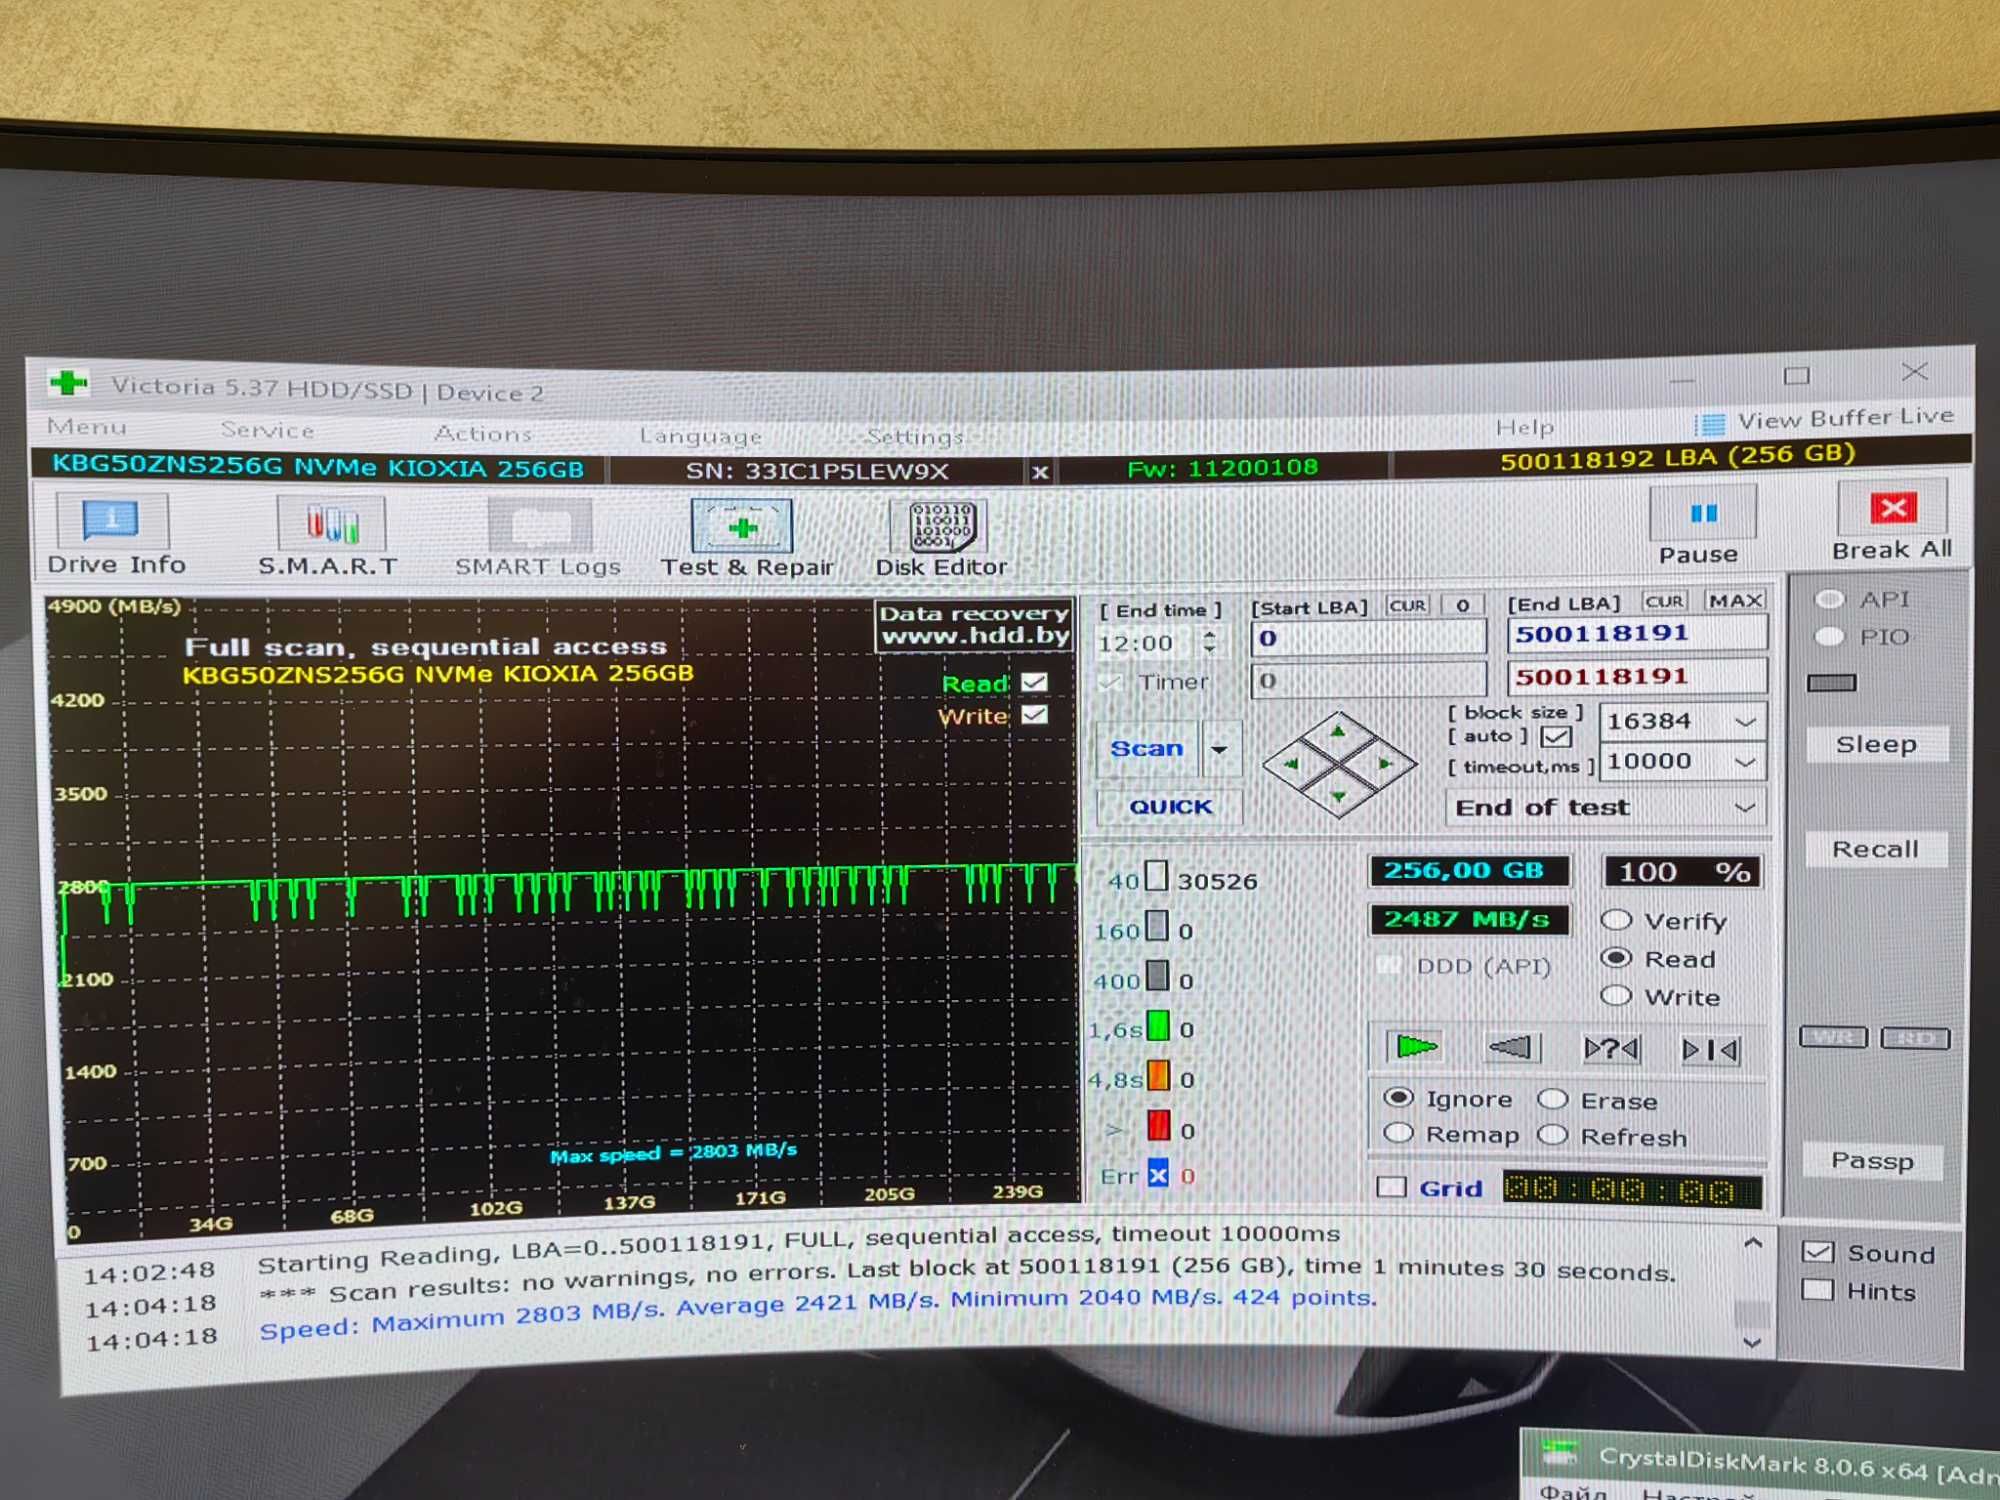Select the Remap radio button
The width and height of the screenshot is (2000, 1500).
tap(1398, 1134)
